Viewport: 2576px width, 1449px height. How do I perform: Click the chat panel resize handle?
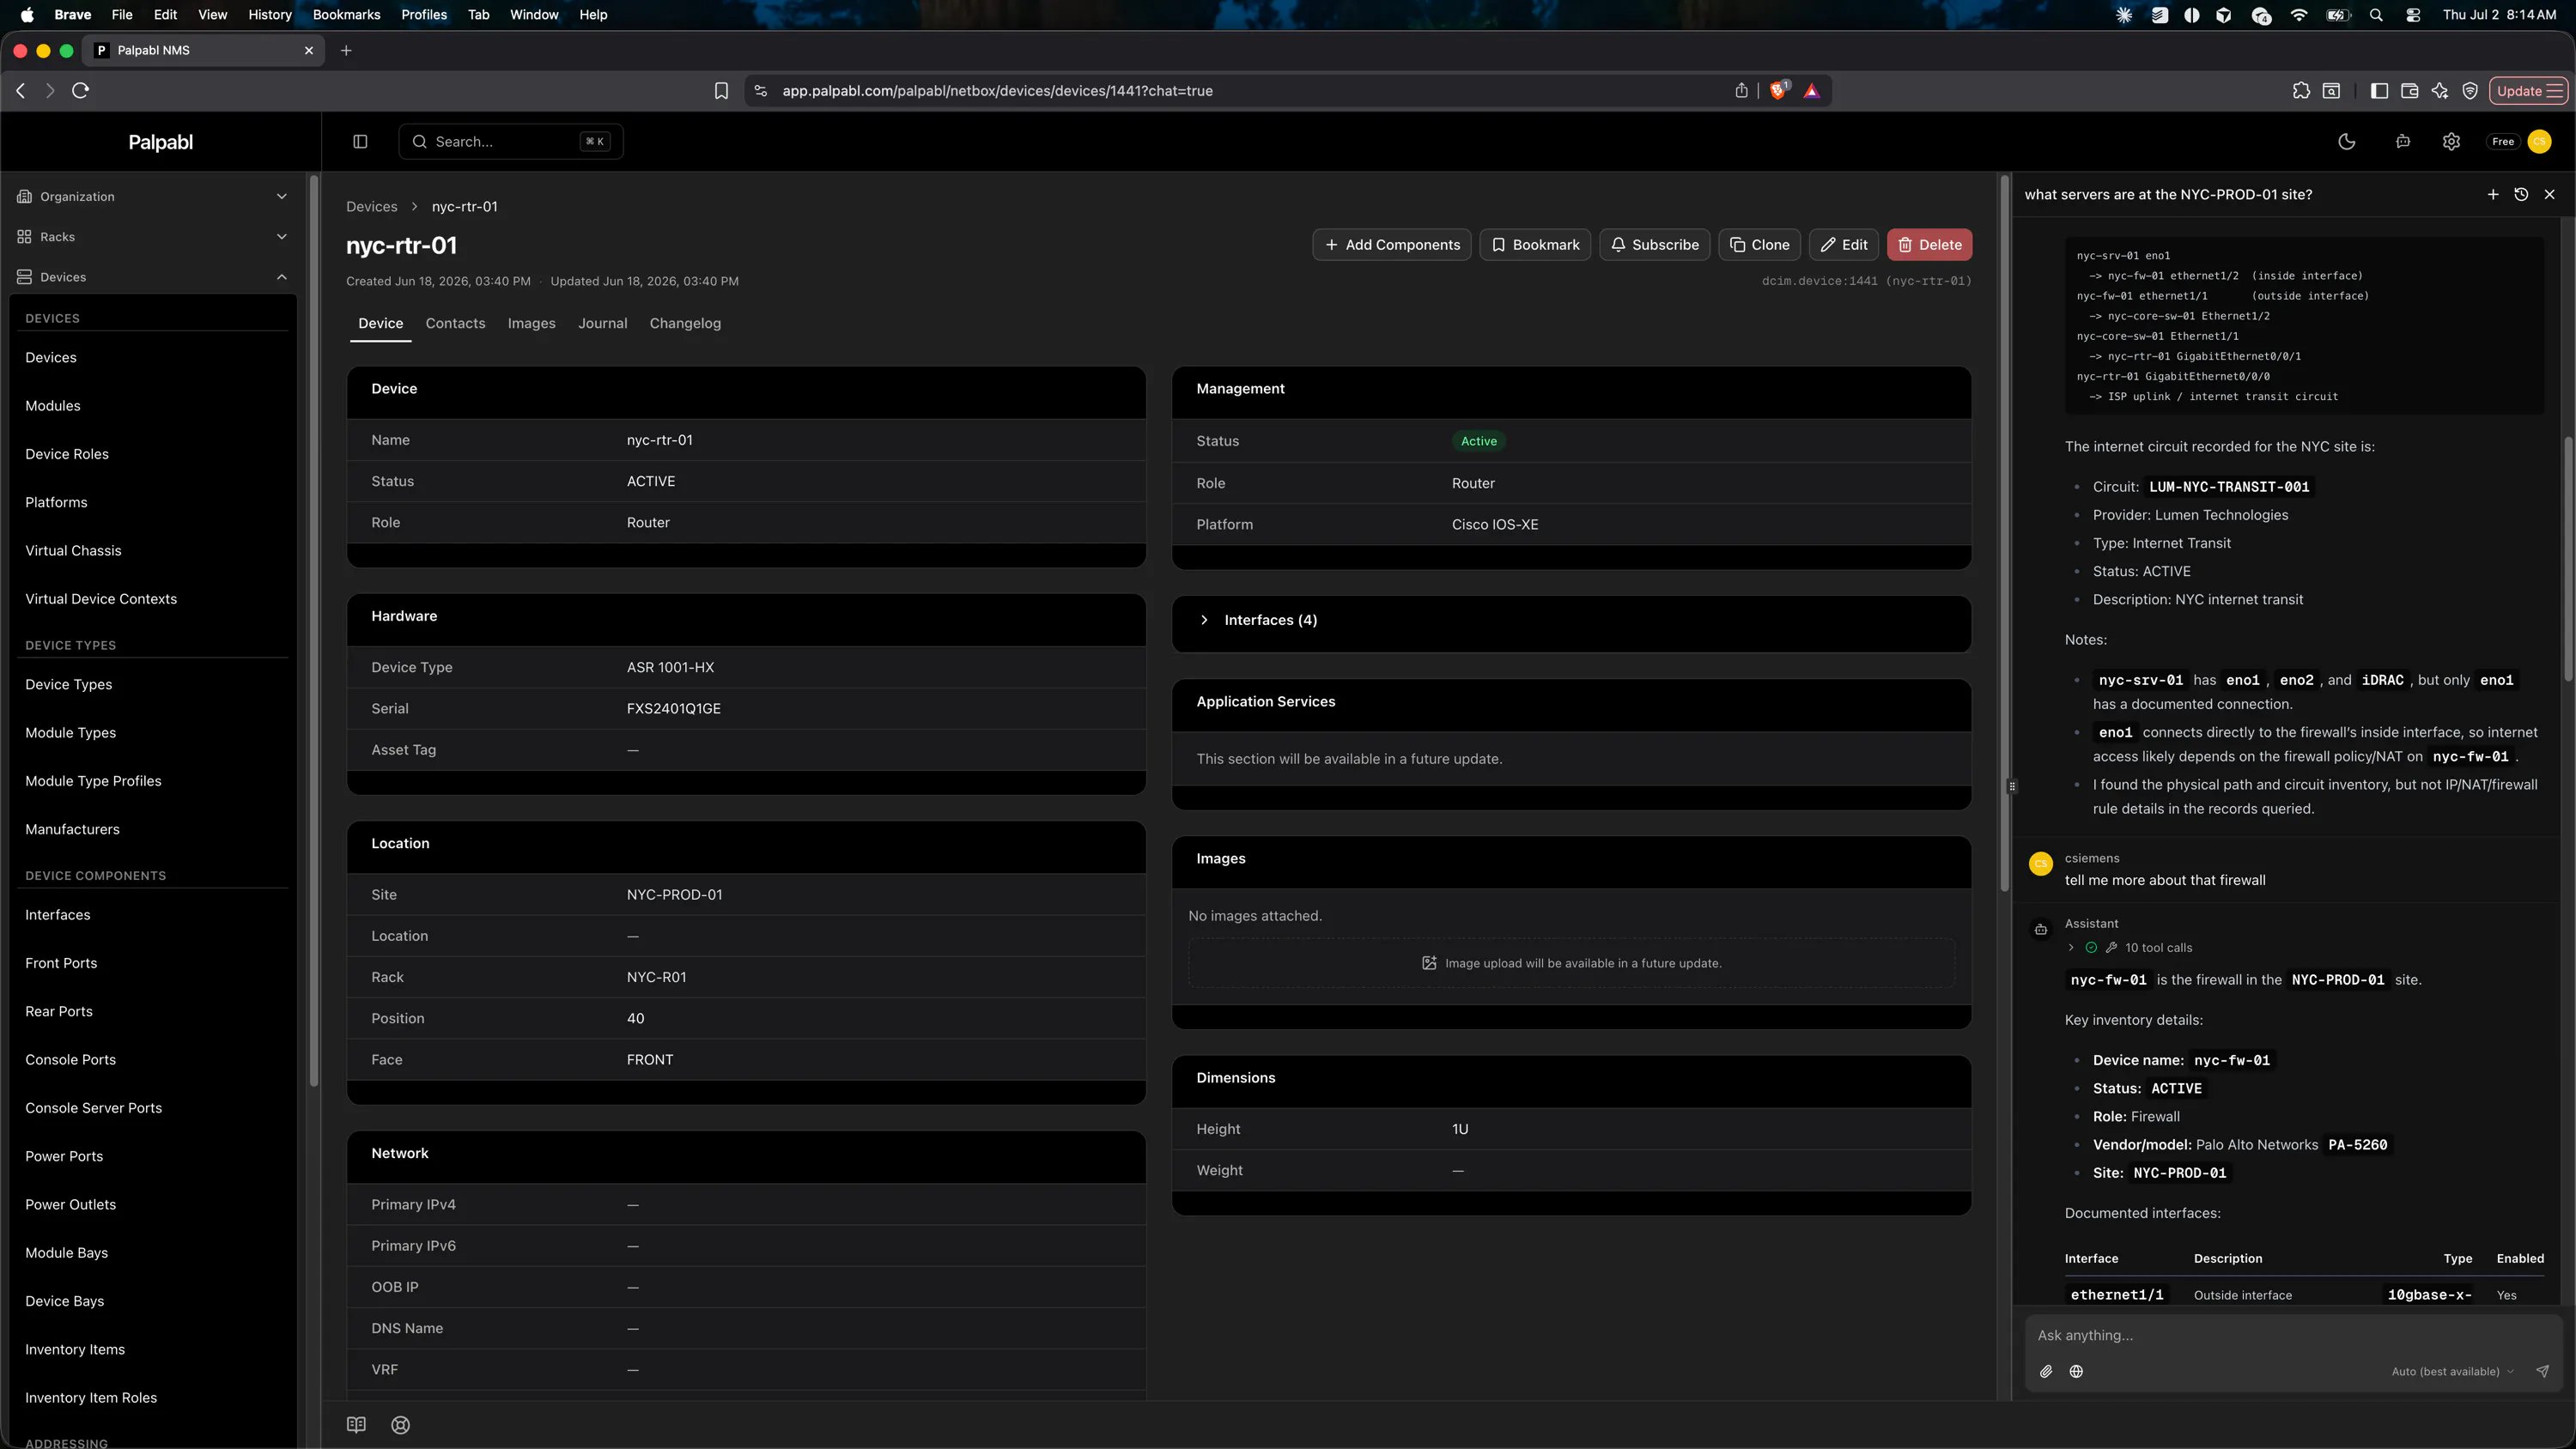pyautogui.click(x=2012, y=786)
